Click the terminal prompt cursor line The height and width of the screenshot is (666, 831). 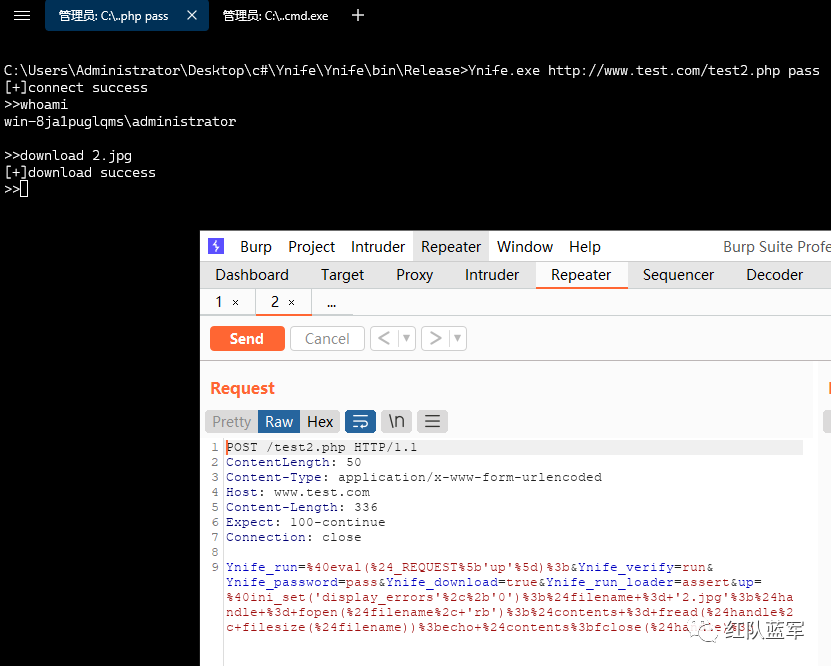click(16, 189)
